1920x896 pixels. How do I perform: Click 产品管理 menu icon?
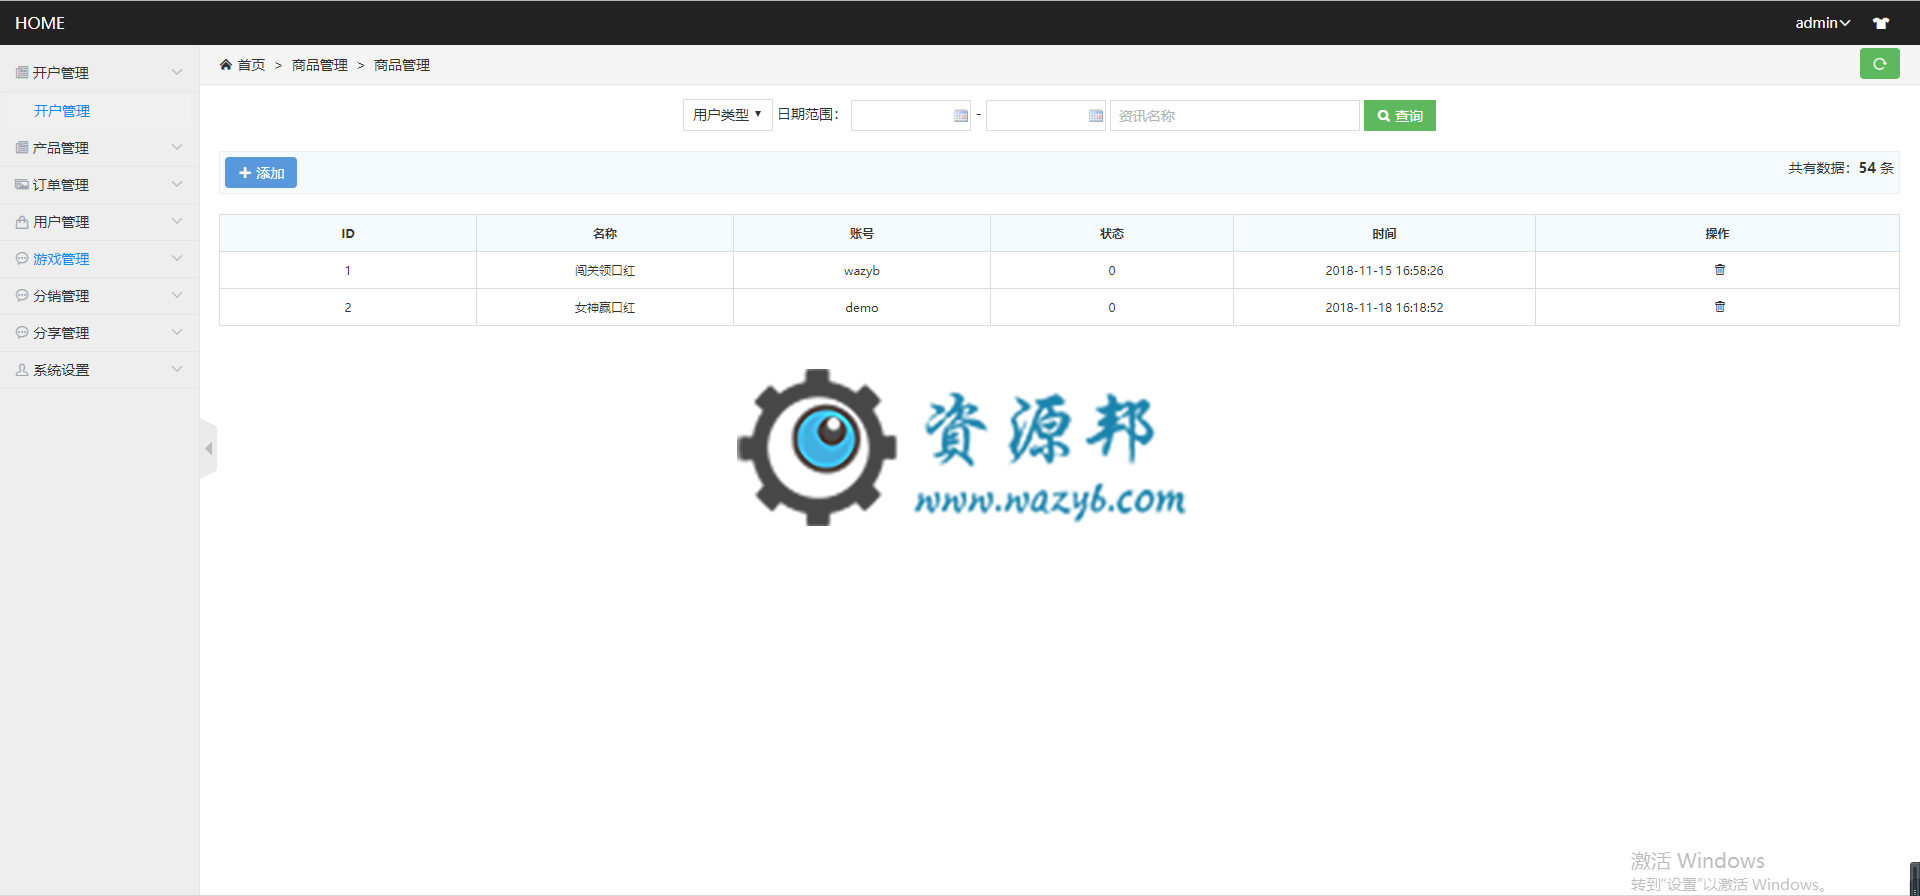[22, 147]
